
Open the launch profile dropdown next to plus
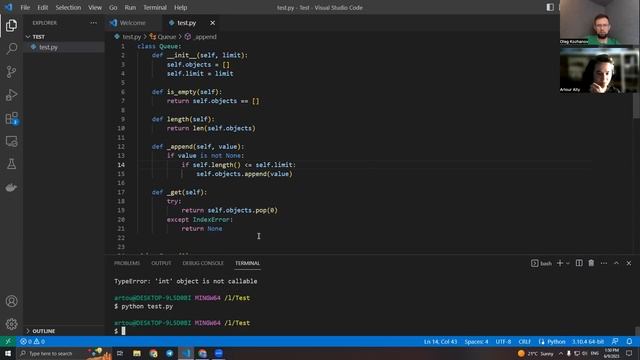point(568,264)
